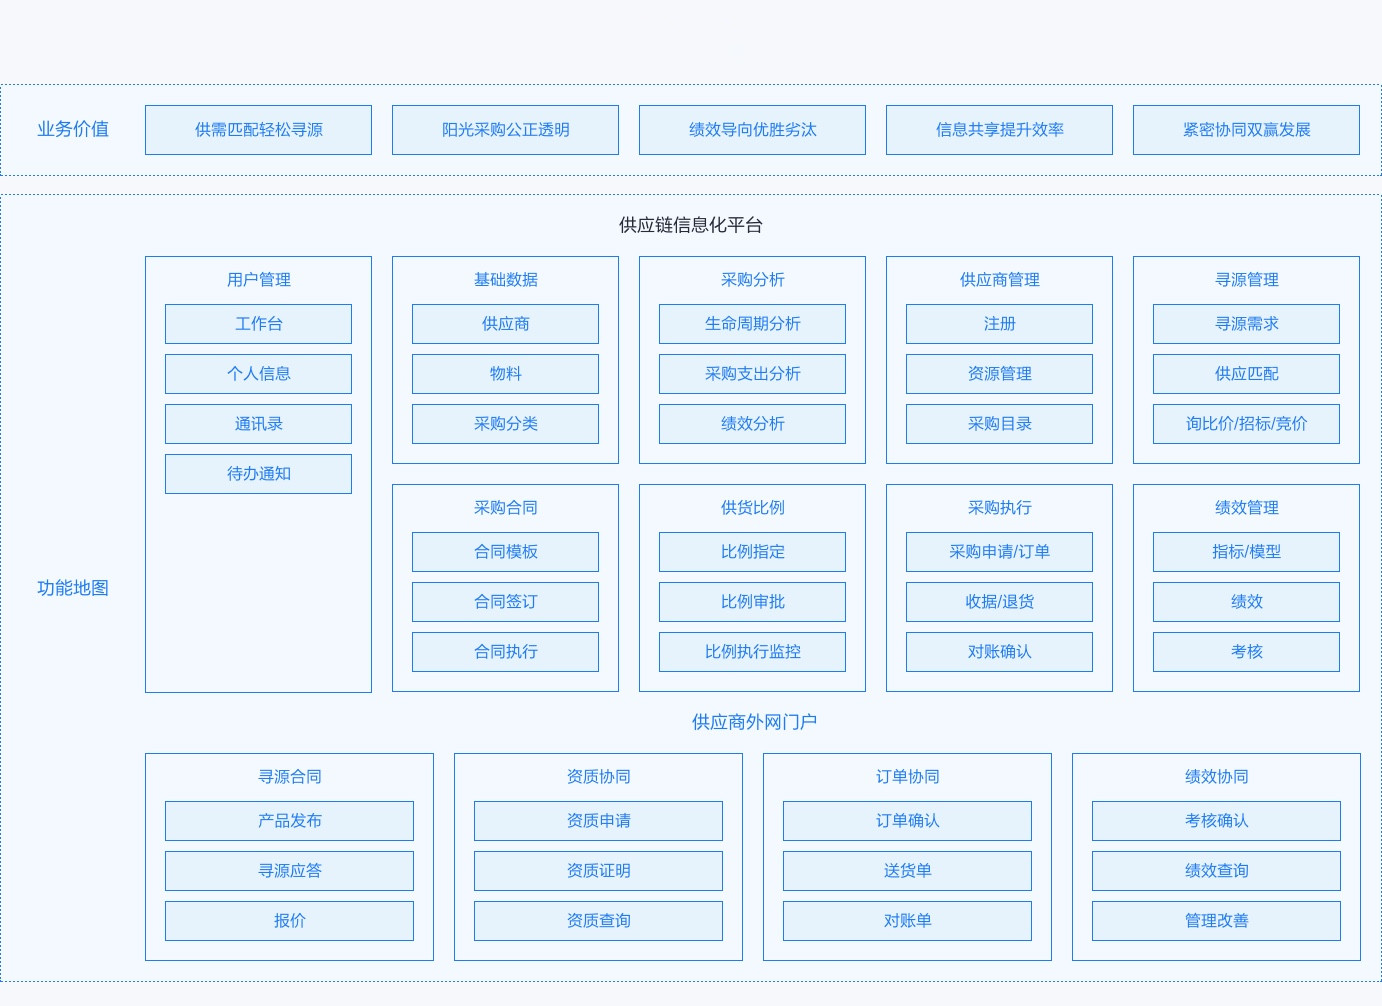The width and height of the screenshot is (1382, 1006).
Task: Open 管理改善 box
Action: click(1216, 921)
